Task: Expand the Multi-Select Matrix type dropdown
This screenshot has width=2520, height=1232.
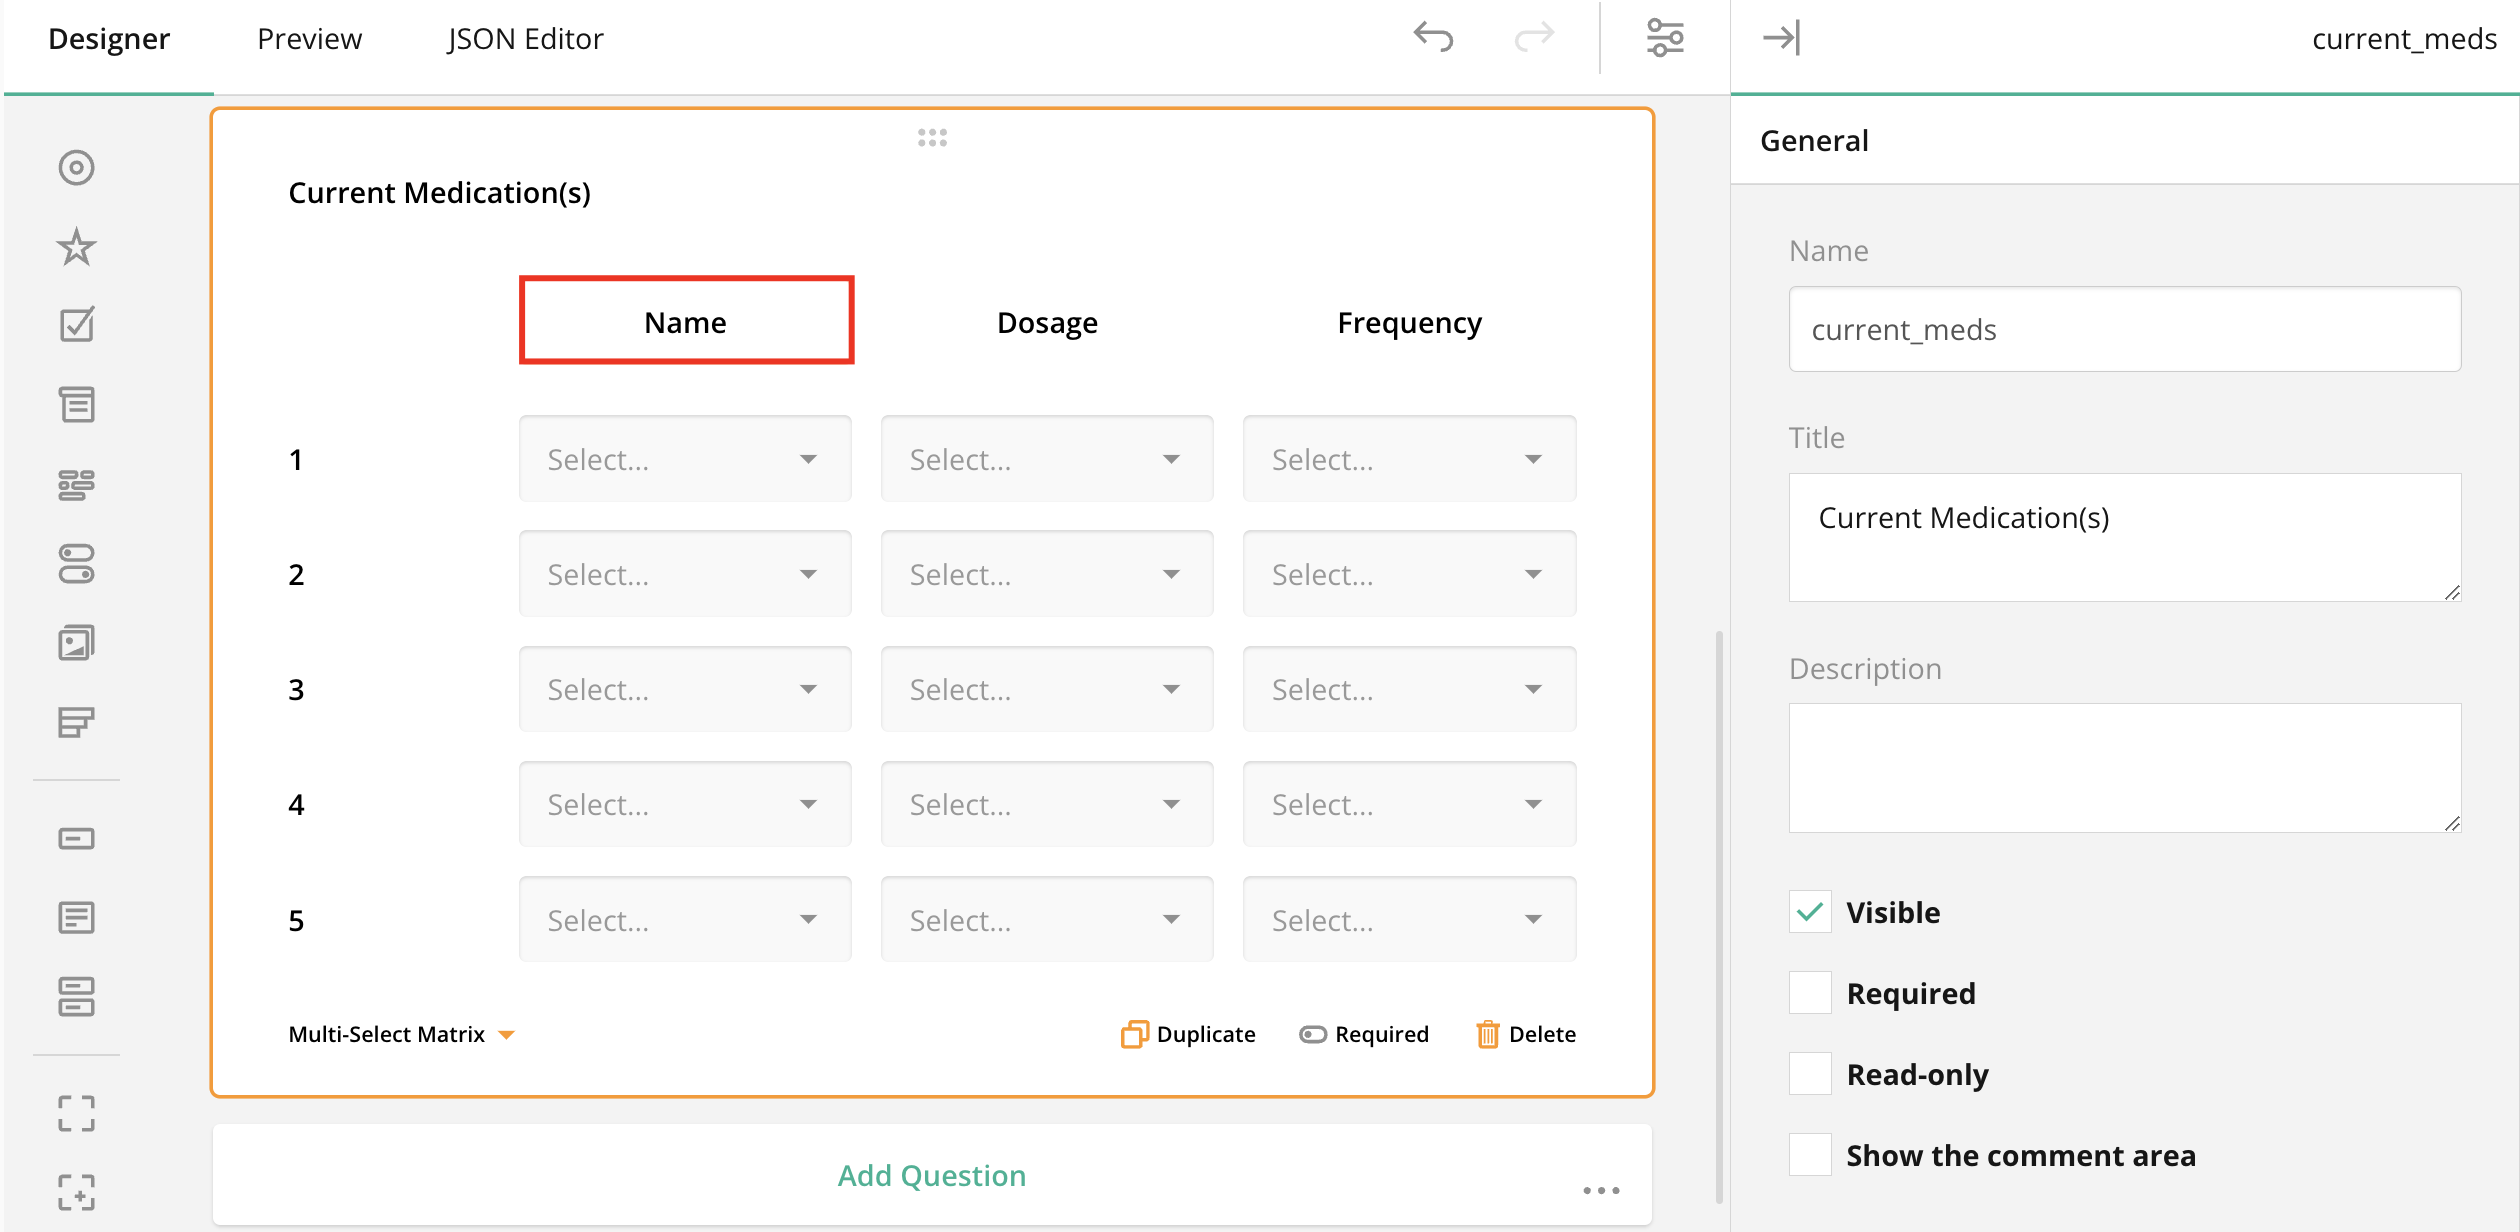Action: (x=402, y=1034)
